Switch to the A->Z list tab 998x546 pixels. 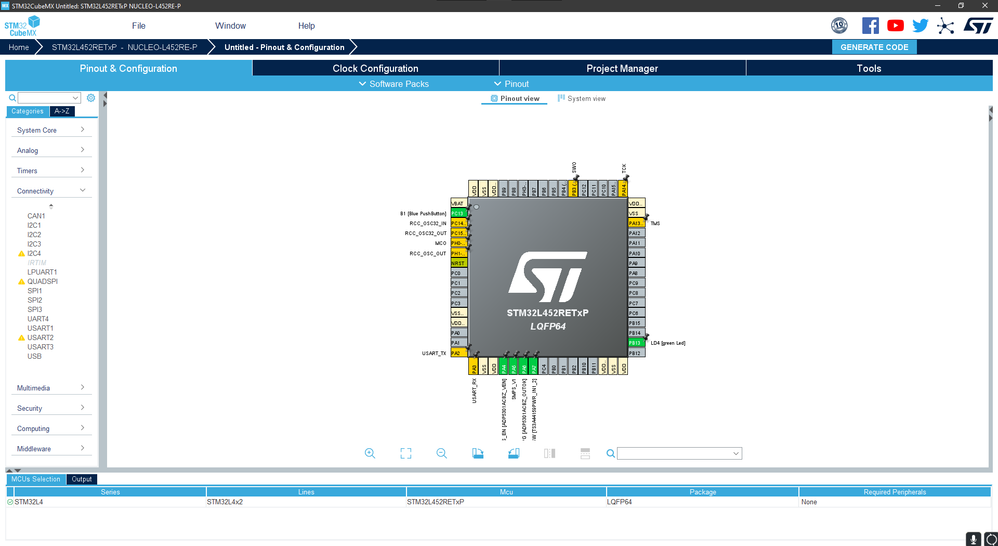coord(62,111)
